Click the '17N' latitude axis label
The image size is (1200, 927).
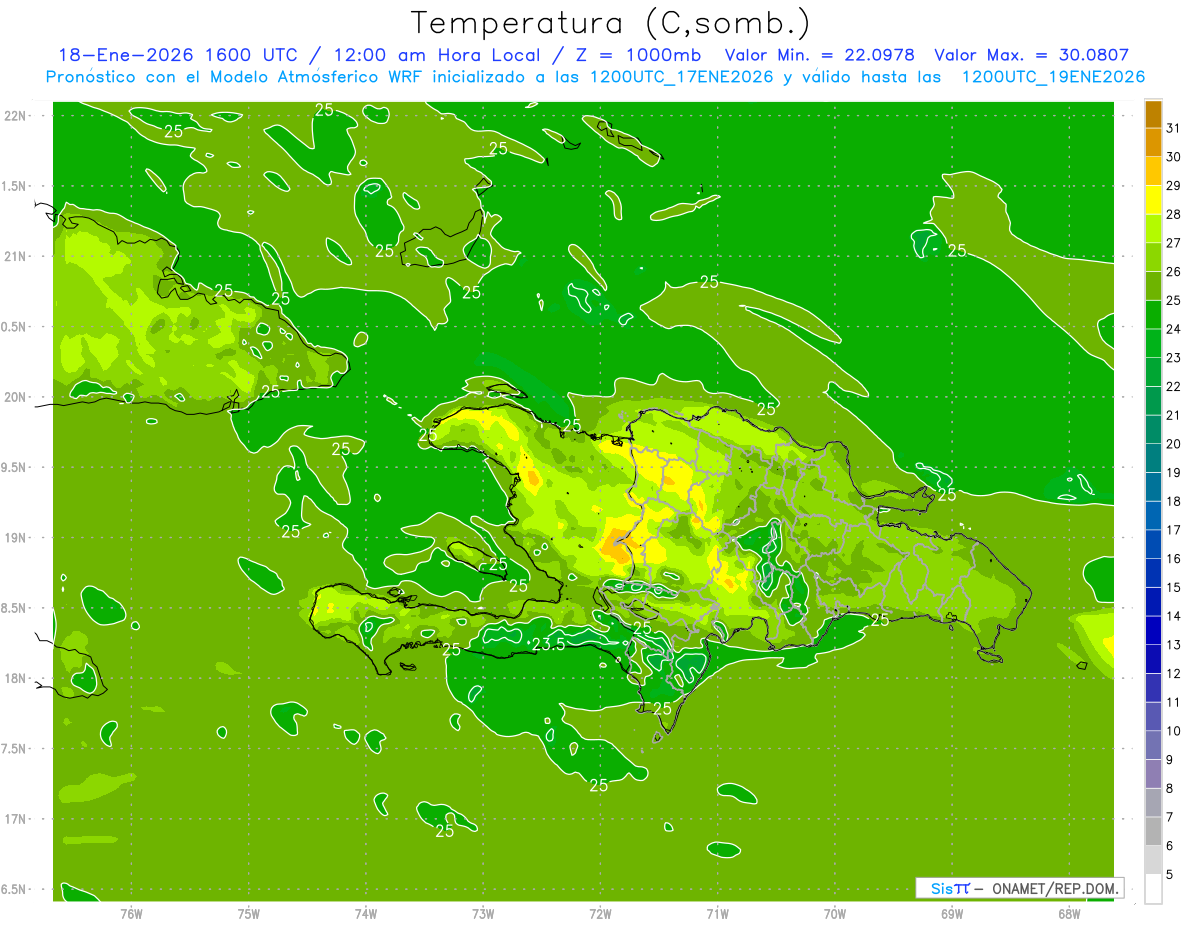(14, 819)
